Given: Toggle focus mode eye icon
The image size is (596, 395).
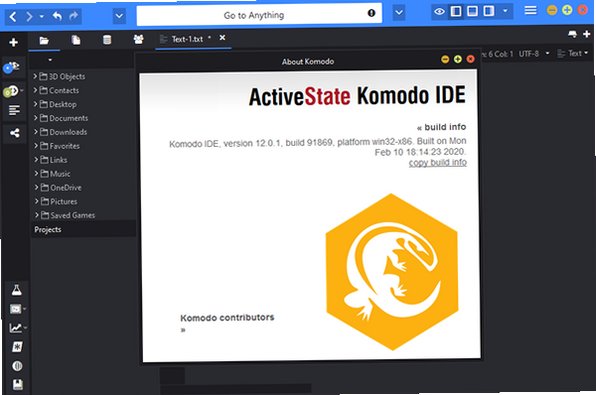Looking at the screenshot, I should 439,11.
